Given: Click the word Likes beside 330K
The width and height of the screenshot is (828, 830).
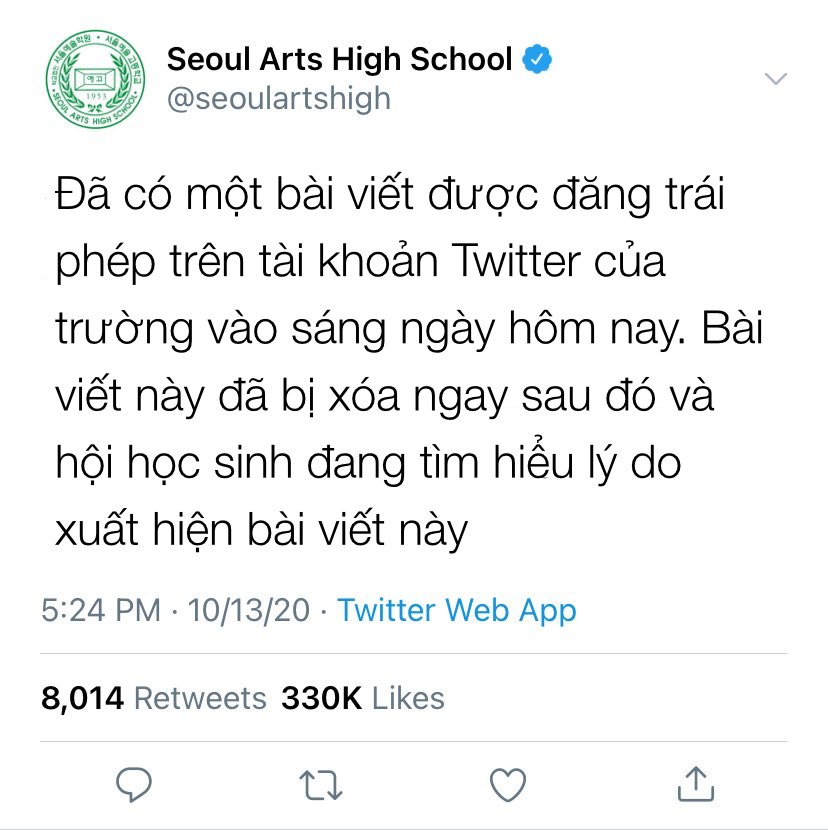Looking at the screenshot, I should click(x=408, y=698).
